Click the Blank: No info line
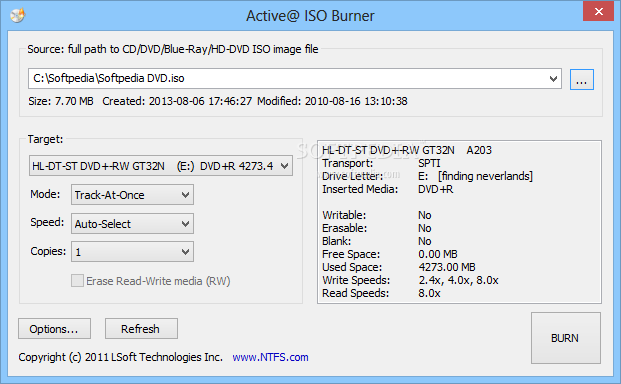The width and height of the screenshot is (621, 384). (377, 241)
